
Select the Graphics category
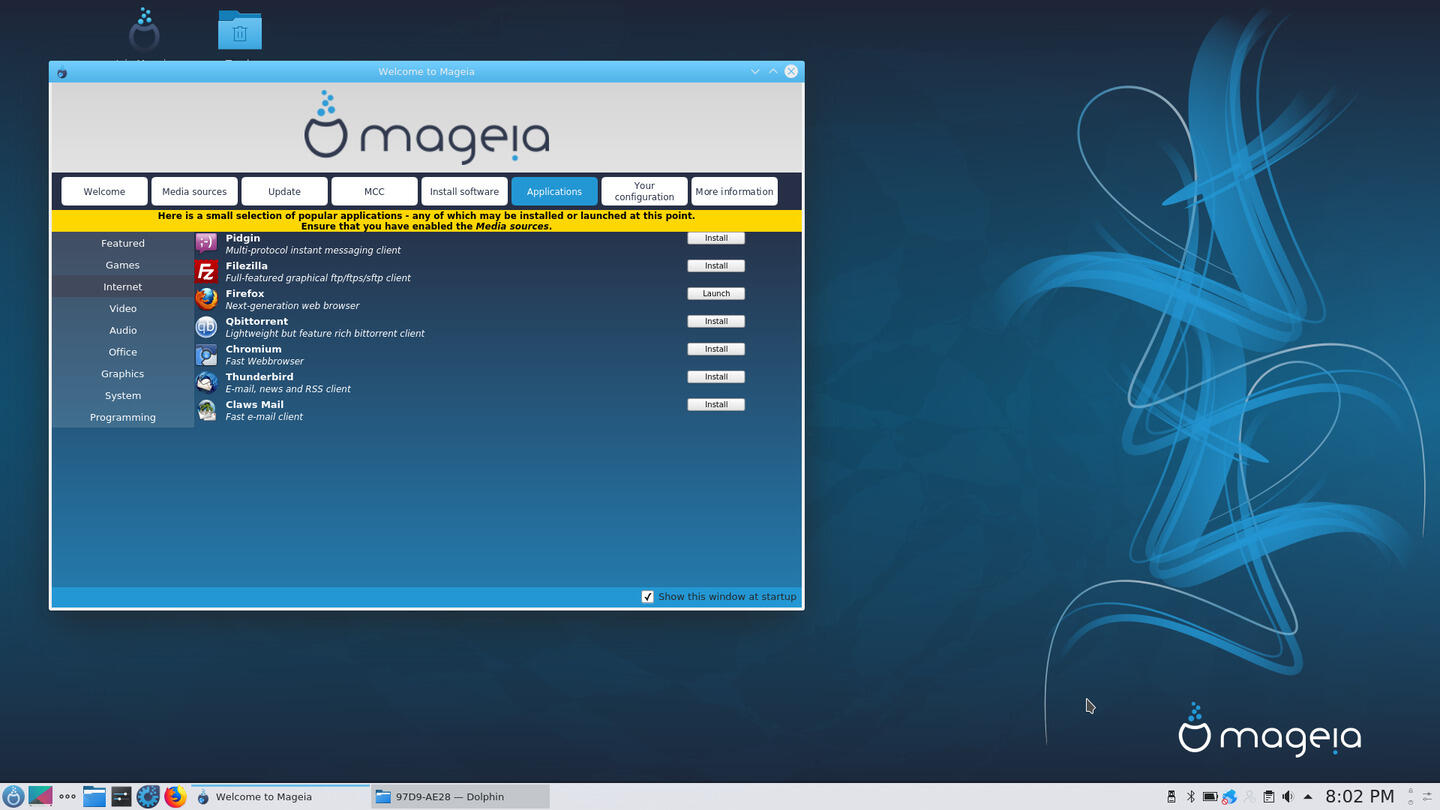coord(123,374)
